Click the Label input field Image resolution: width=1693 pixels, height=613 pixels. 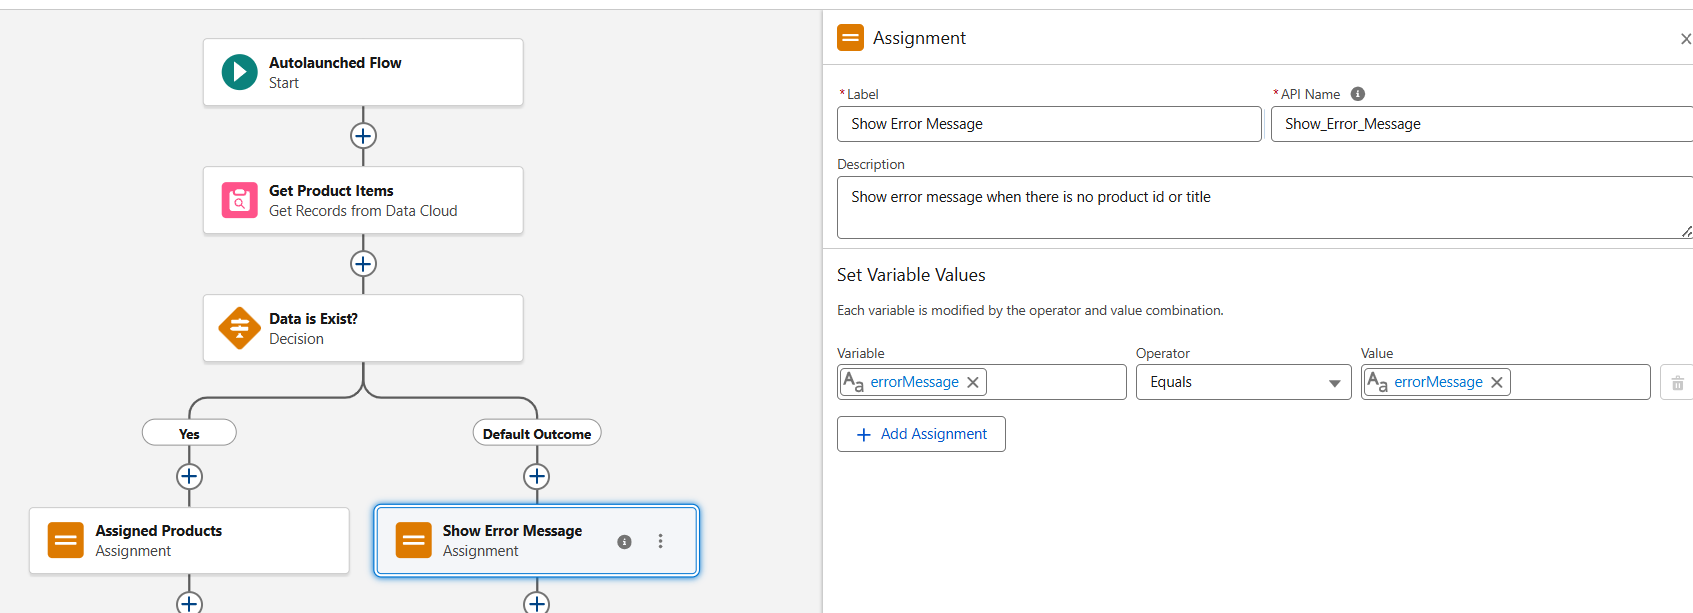1048,124
